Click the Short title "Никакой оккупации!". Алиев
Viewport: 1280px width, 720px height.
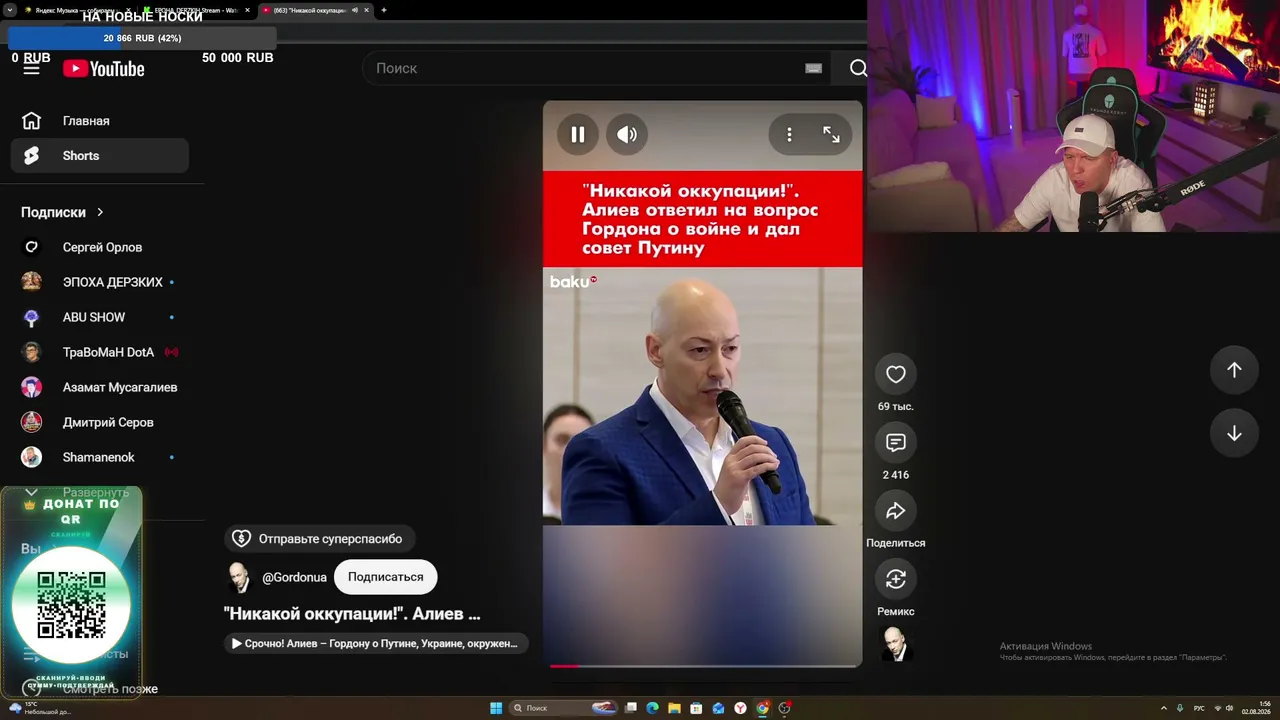352,614
